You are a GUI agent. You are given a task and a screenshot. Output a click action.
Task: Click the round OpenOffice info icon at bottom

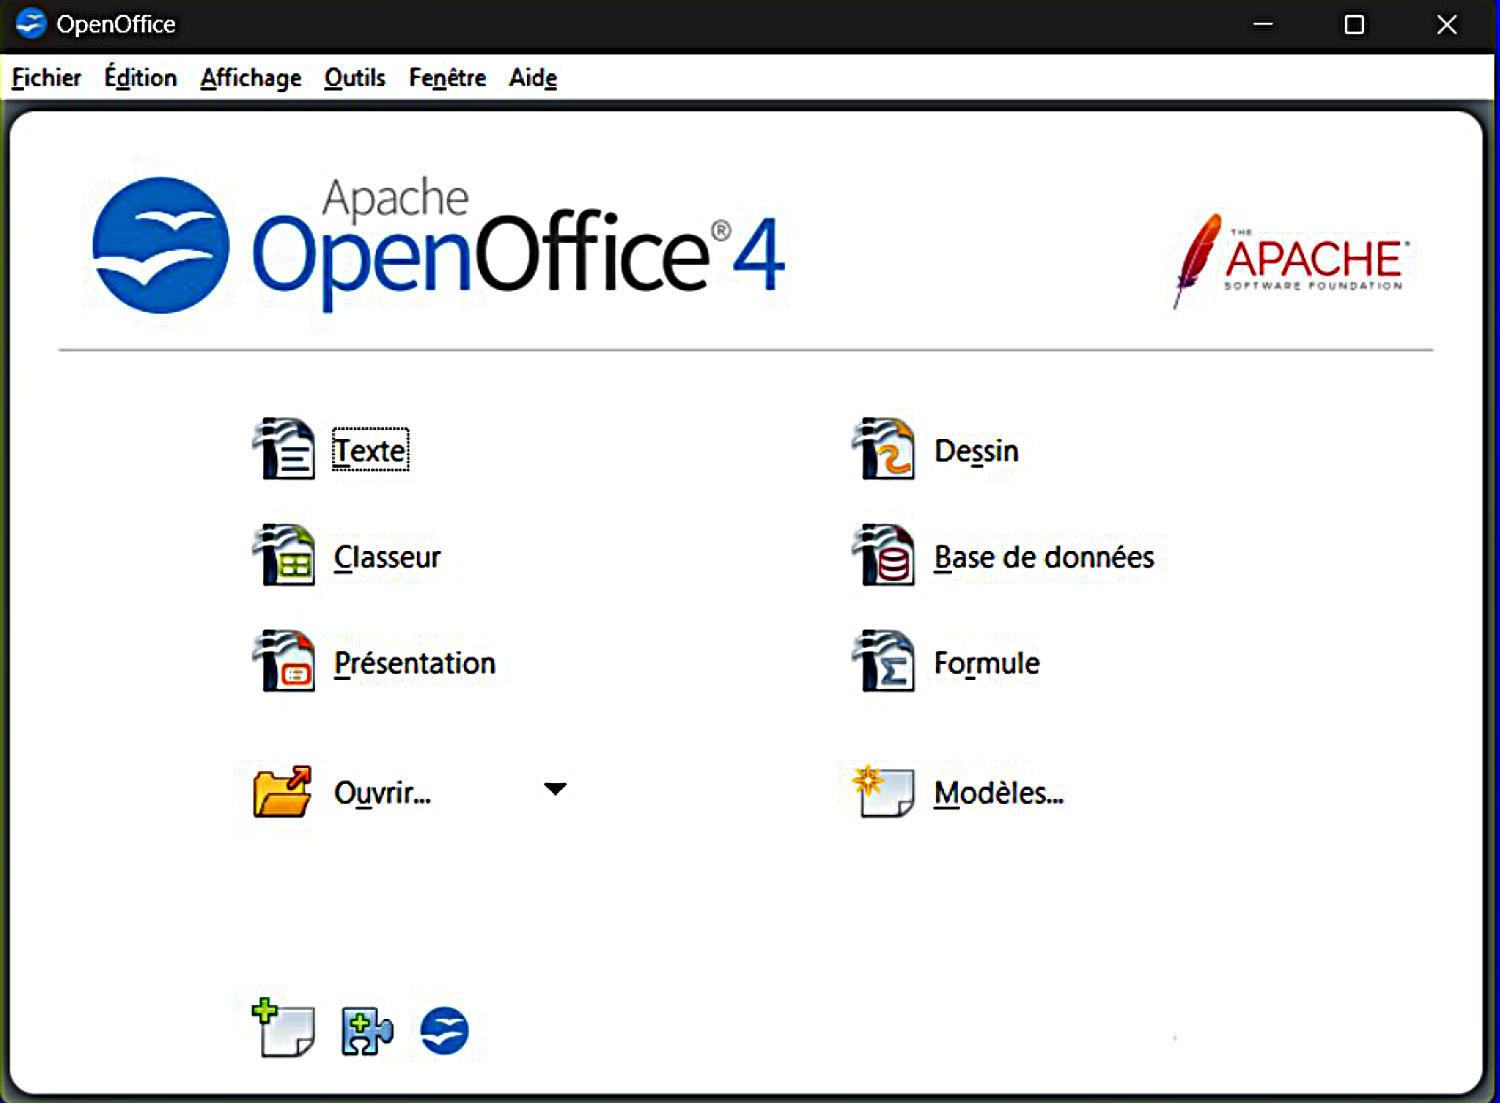coord(444,1031)
